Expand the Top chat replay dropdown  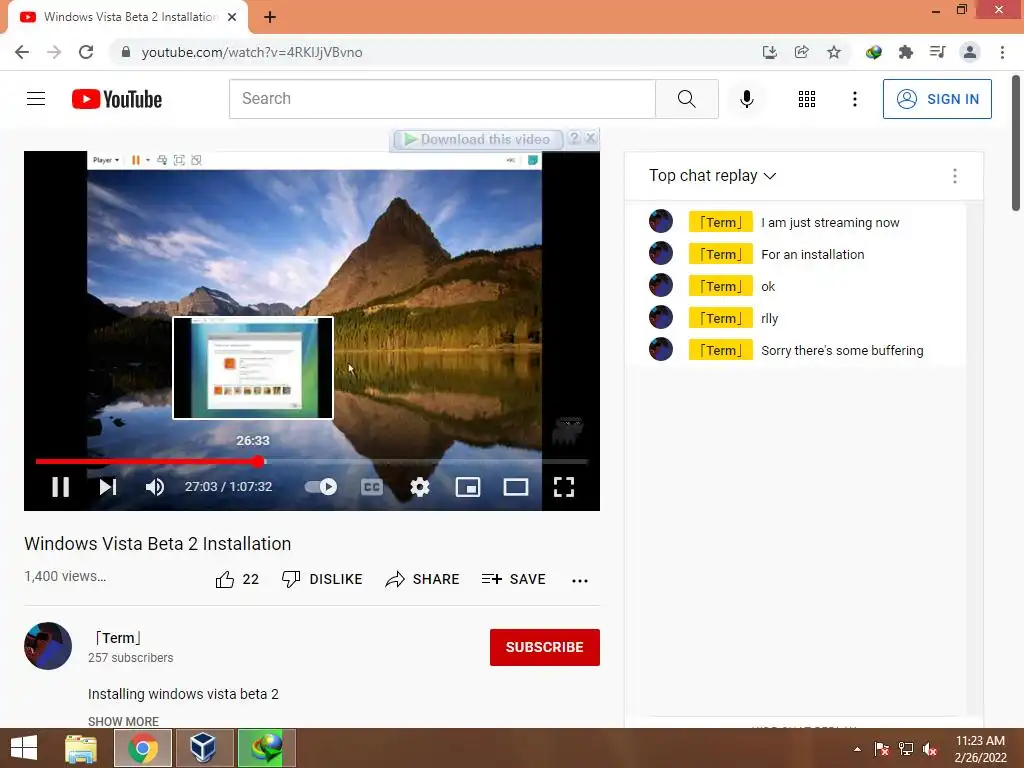pos(712,176)
